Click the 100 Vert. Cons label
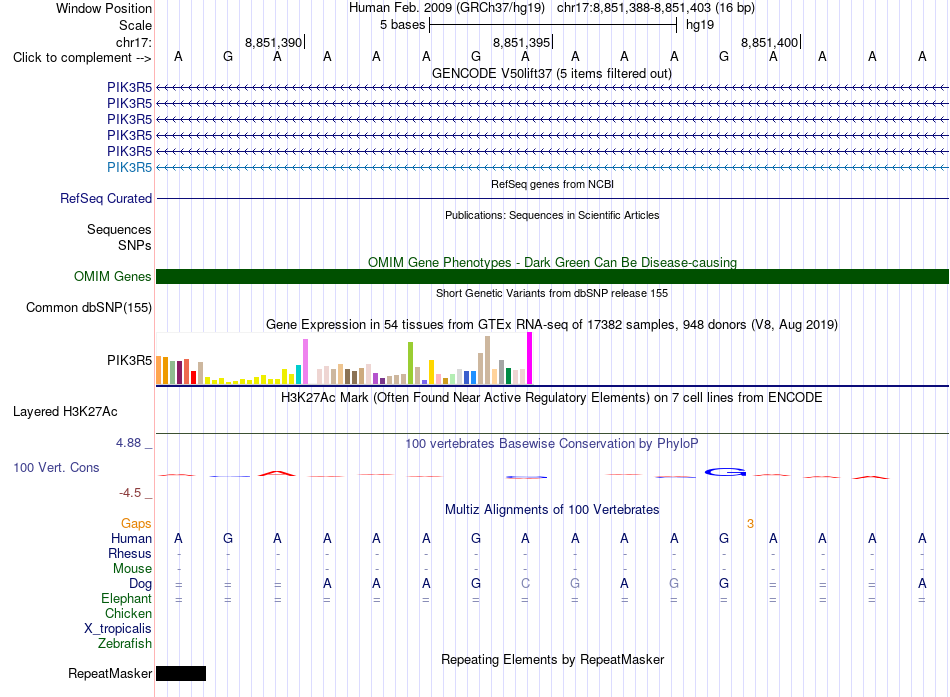 pos(56,467)
